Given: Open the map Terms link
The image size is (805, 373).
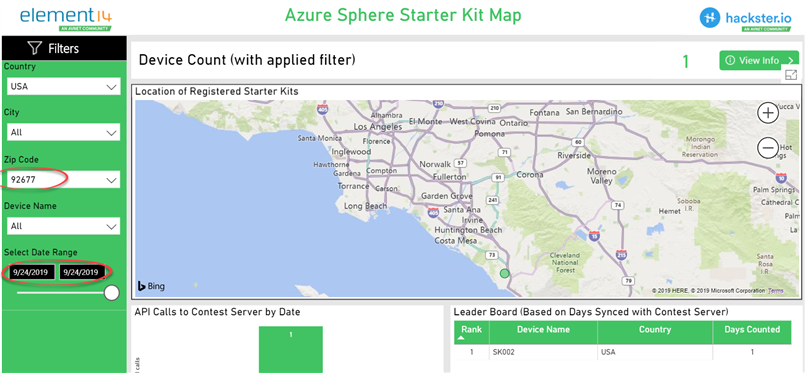Looking at the screenshot, I should pyautogui.click(x=775, y=291).
